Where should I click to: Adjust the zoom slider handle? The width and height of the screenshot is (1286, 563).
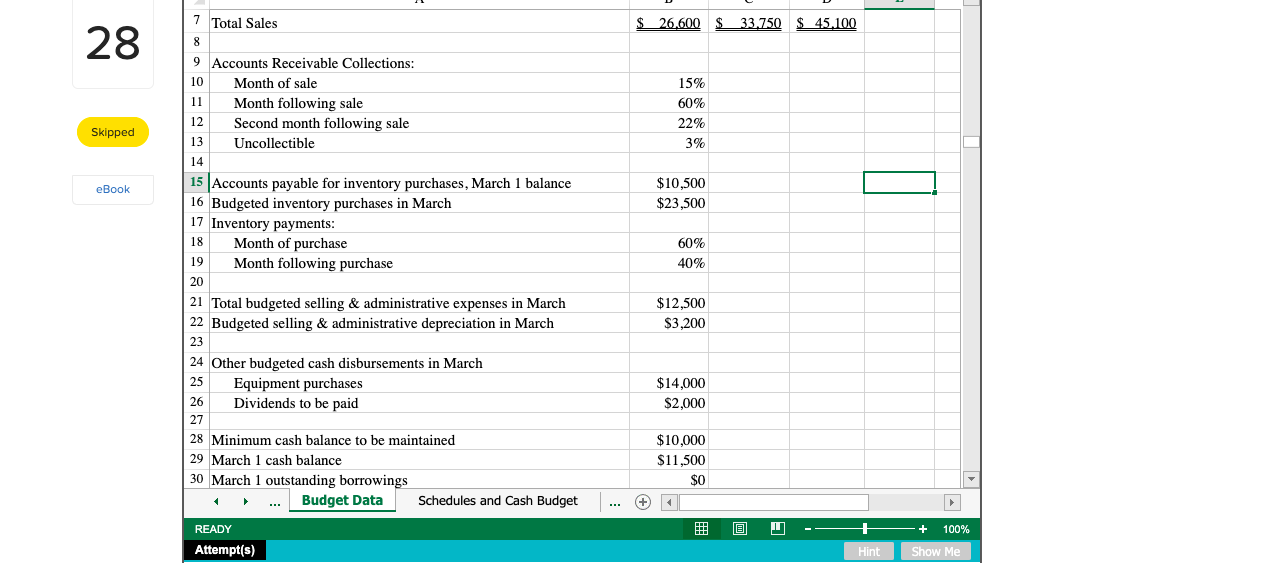coord(865,529)
